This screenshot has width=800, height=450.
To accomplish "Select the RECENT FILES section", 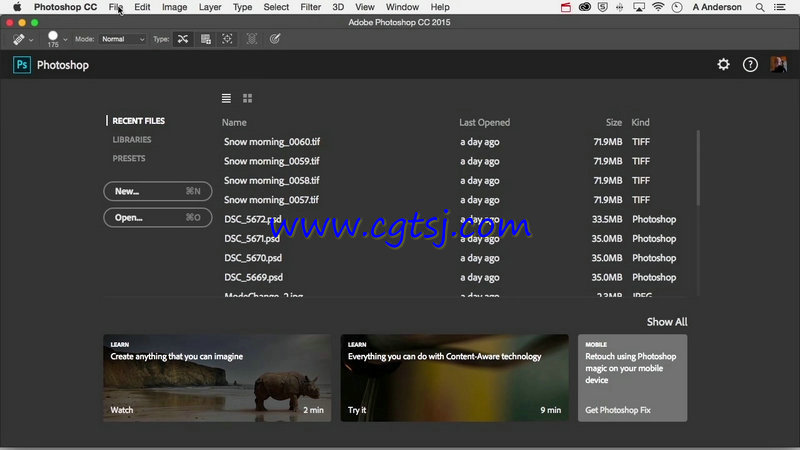I will 138,121.
